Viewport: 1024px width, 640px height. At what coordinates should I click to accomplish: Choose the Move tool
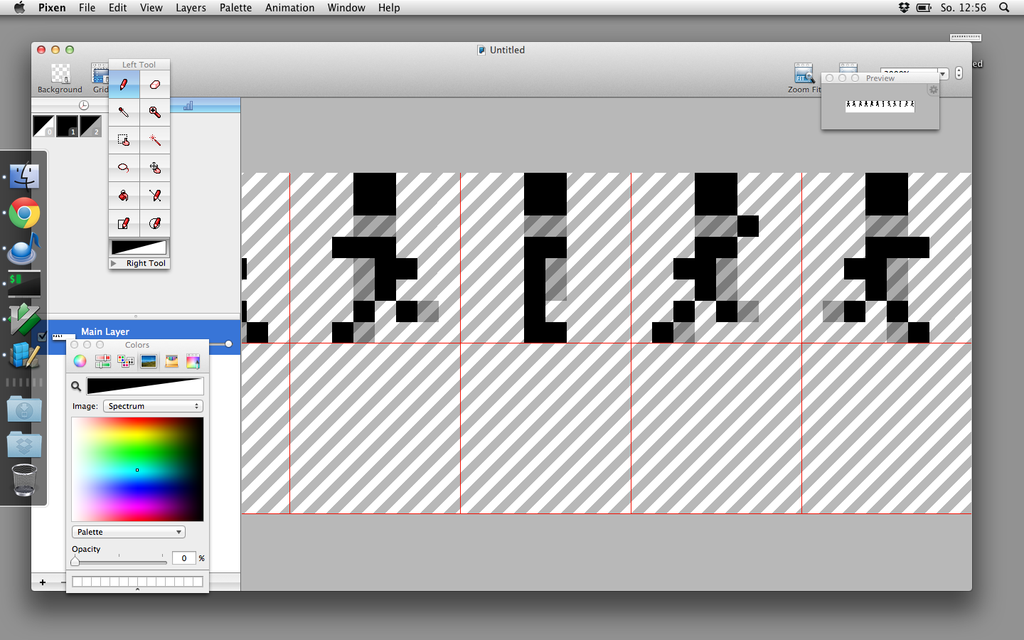tap(155, 168)
